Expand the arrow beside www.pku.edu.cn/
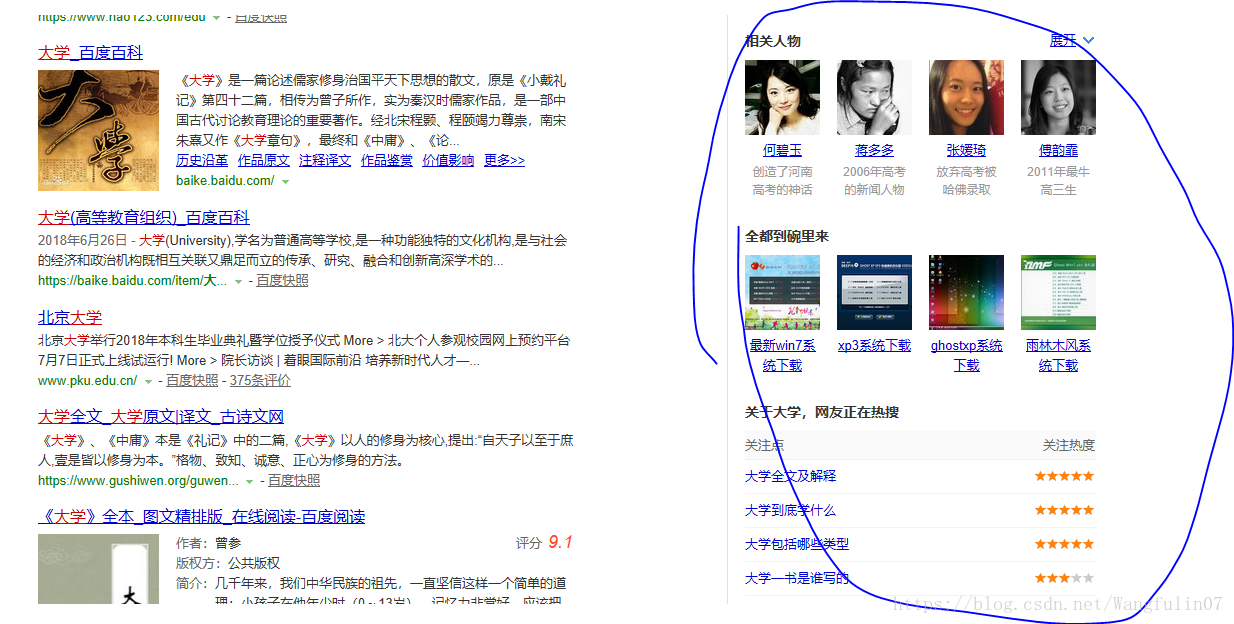The height and width of the screenshot is (624, 1234). [x=148, y=381]
